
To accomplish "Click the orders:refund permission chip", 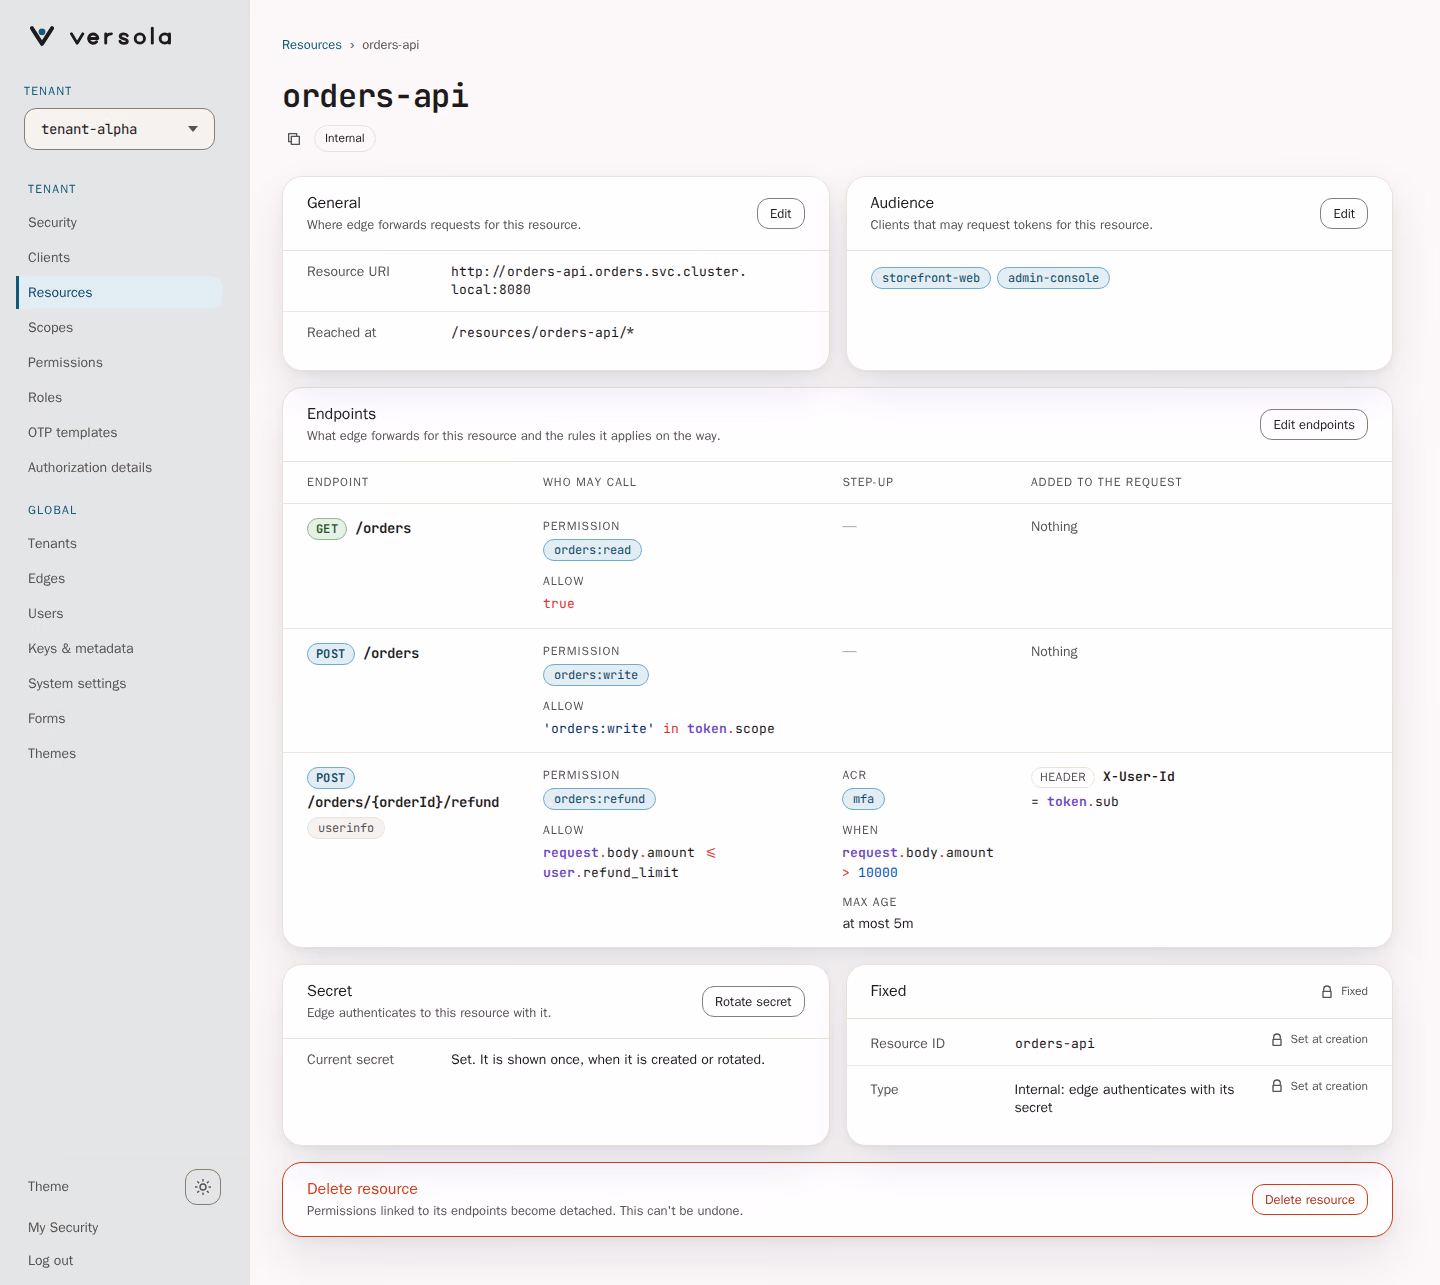I will click(x=600, y=799).
